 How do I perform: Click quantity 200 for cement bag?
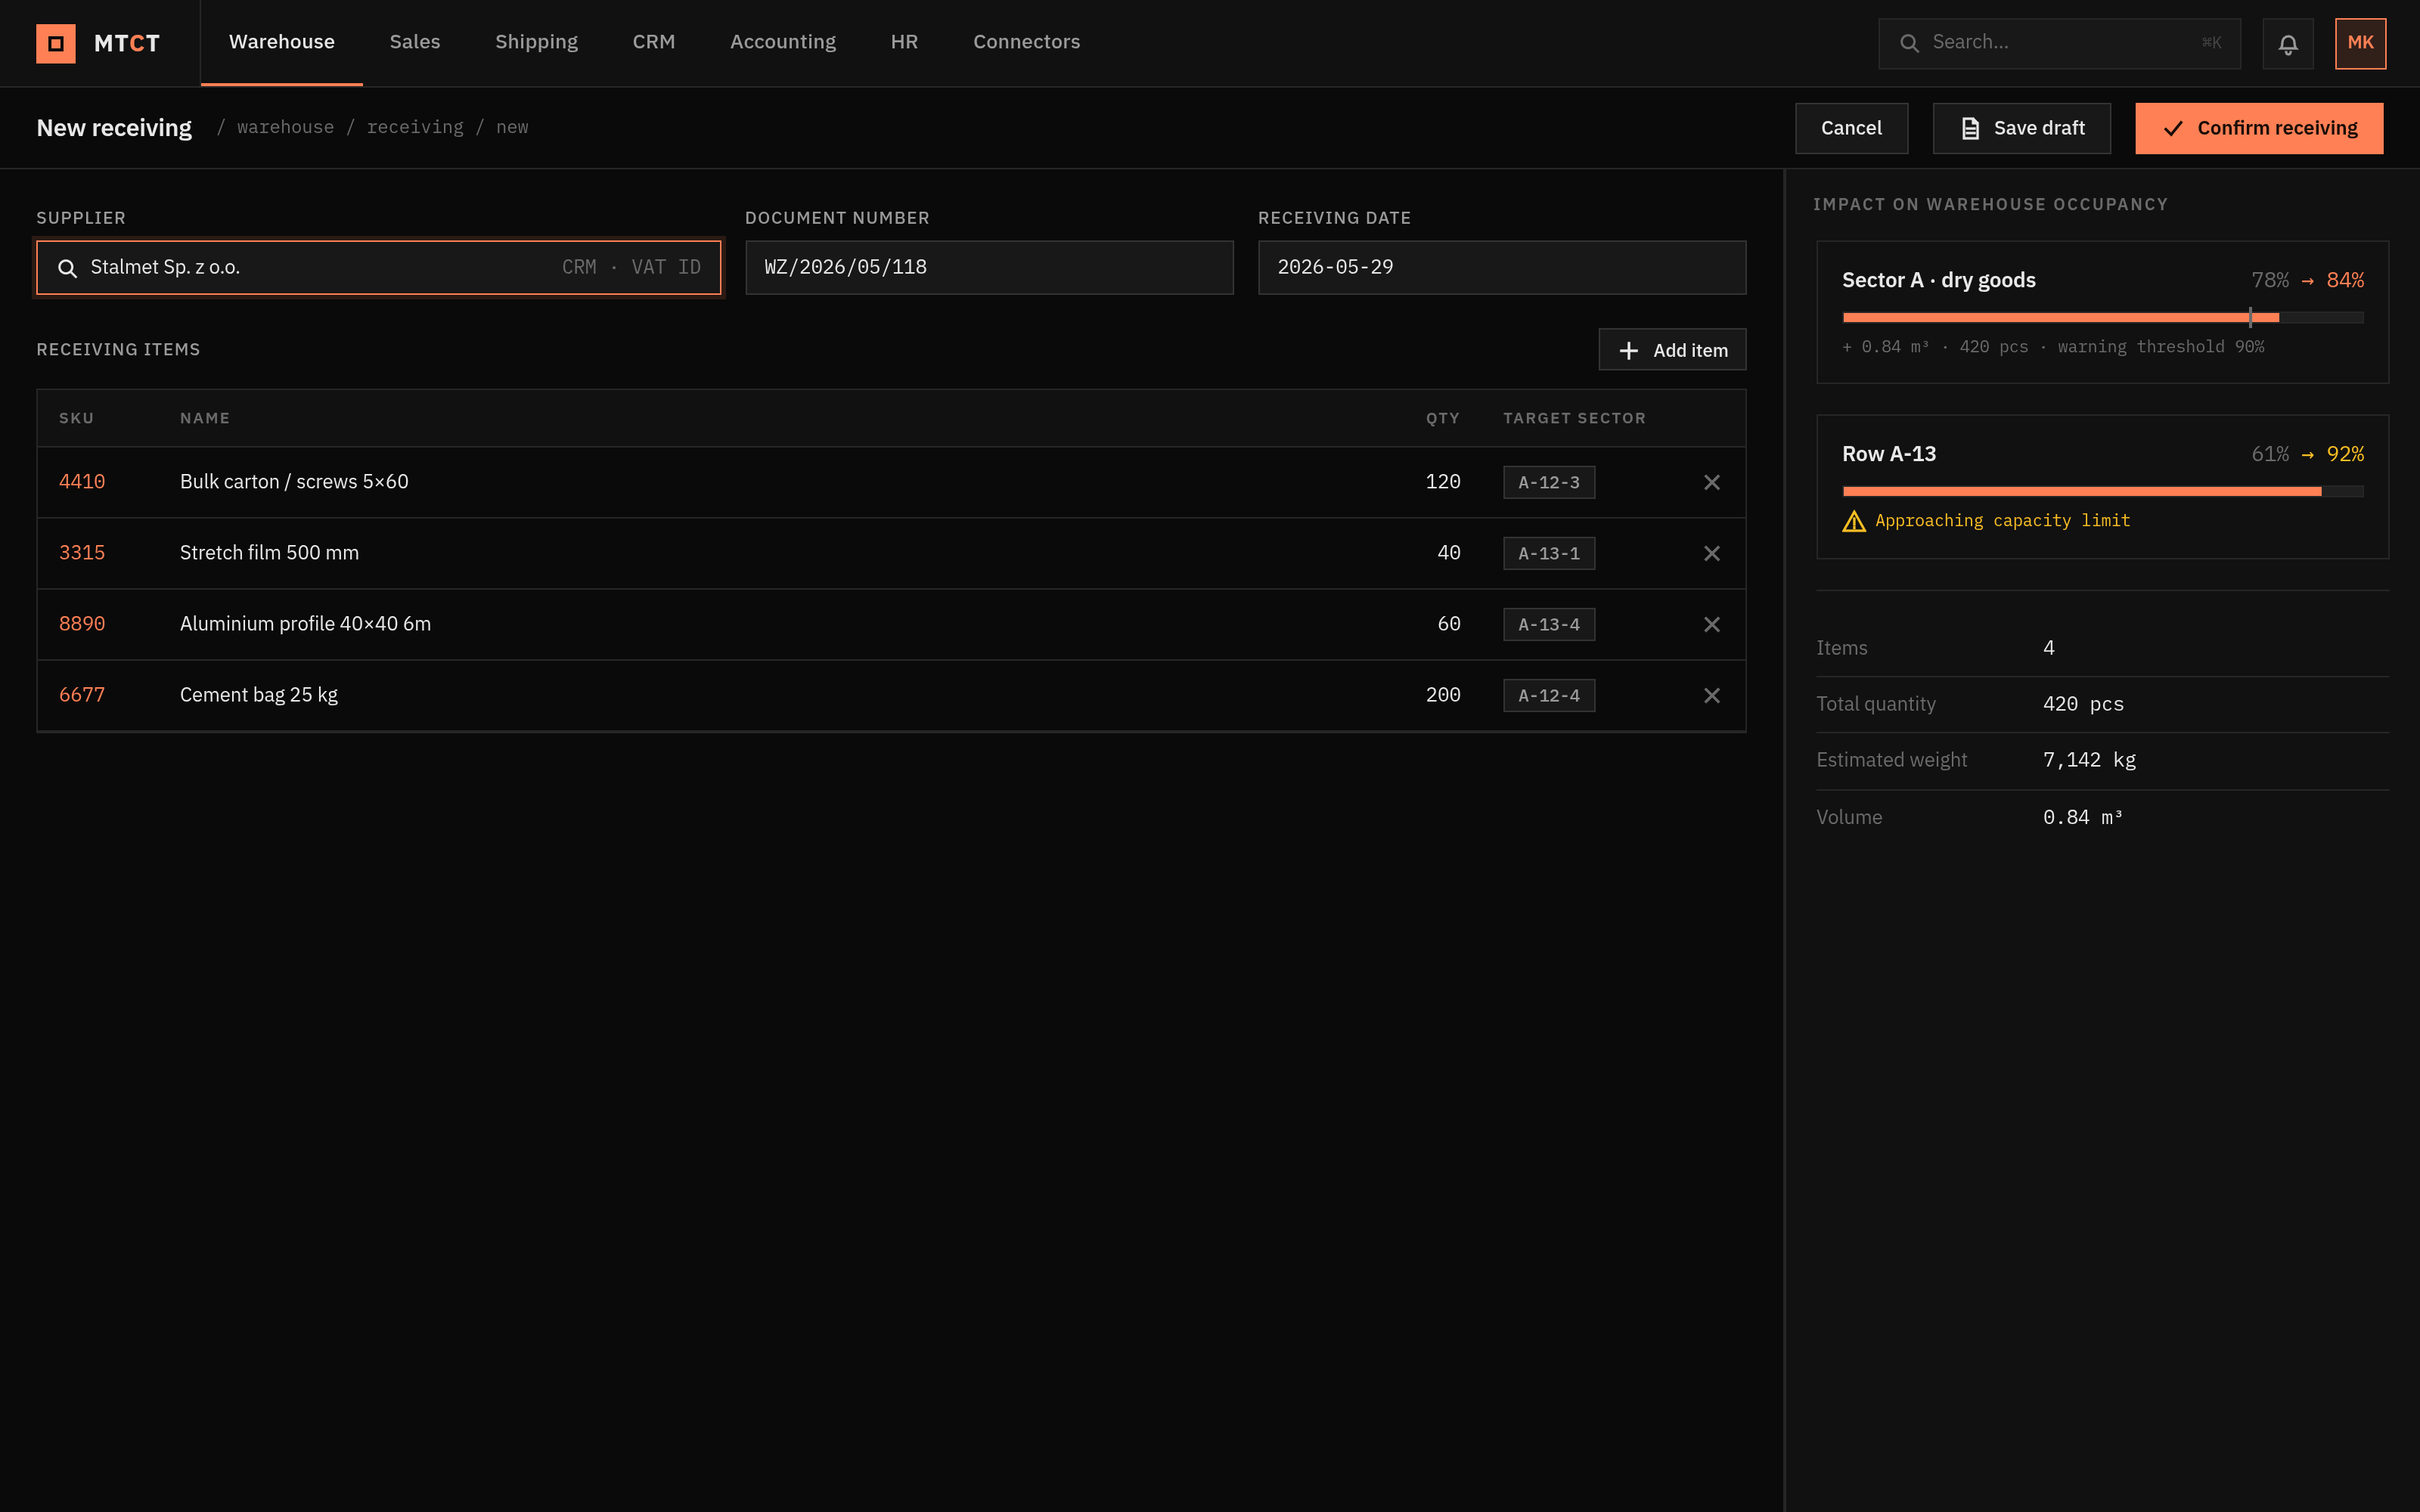tap(1443, 695)
